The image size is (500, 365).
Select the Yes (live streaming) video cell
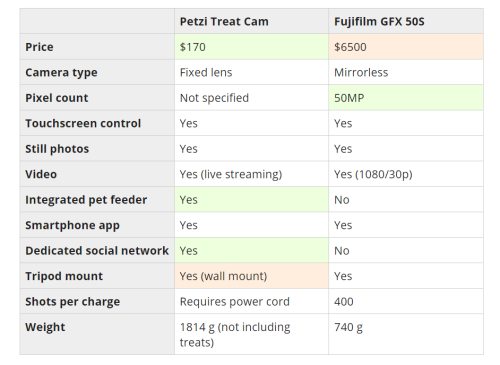tap(251, 174)
